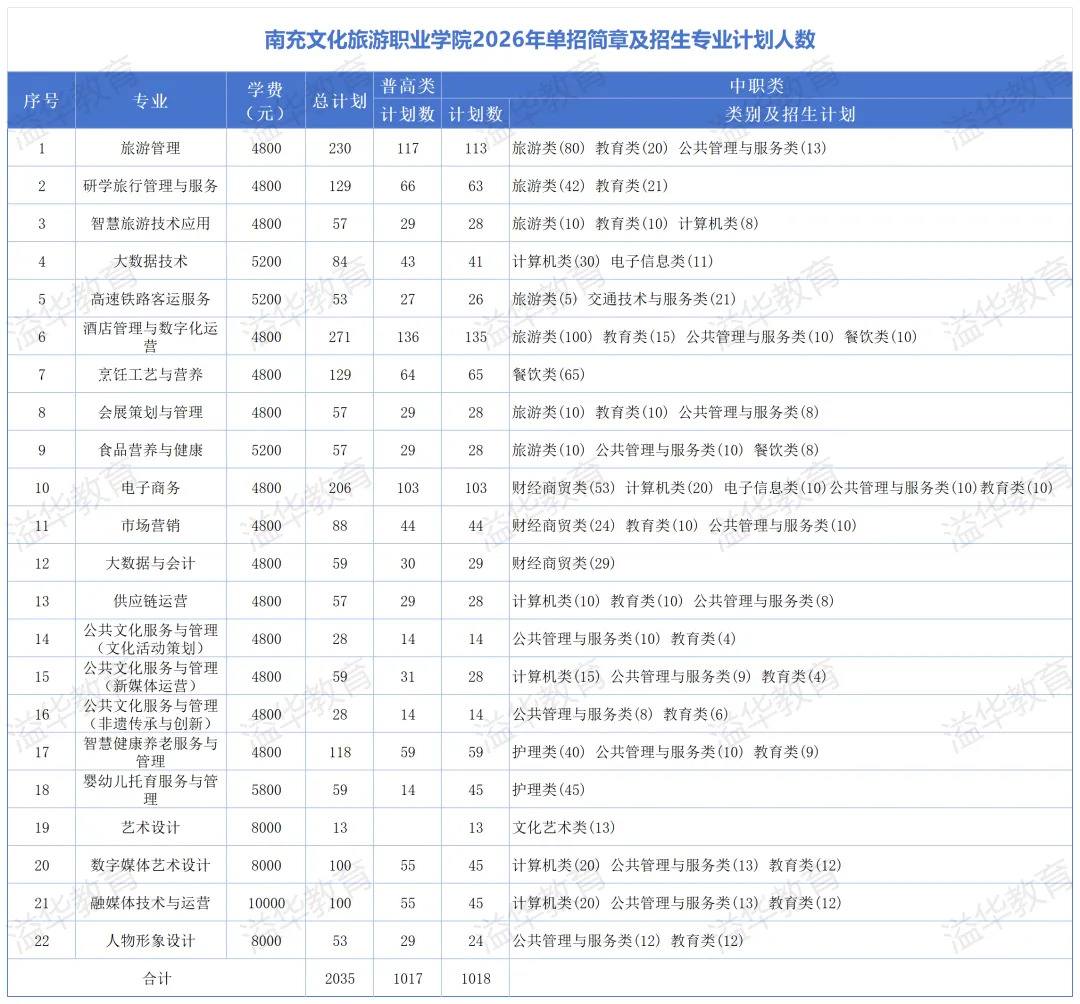
Task: Click the 电子商务 major cell
Action: (151, 488)
